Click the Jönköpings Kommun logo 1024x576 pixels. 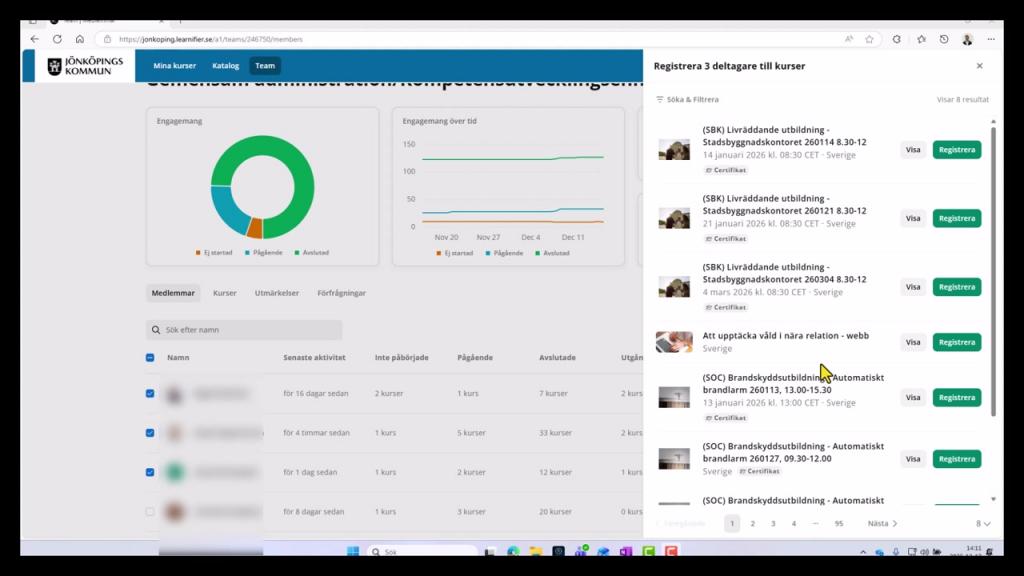coord(85,66)
